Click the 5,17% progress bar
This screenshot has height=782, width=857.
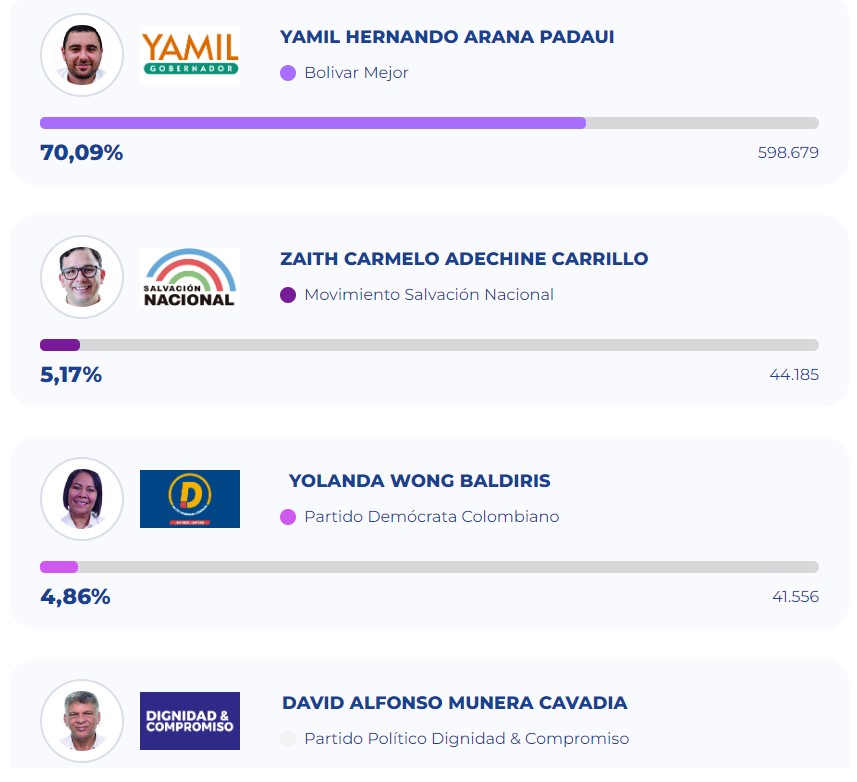[x=430, y=345]
